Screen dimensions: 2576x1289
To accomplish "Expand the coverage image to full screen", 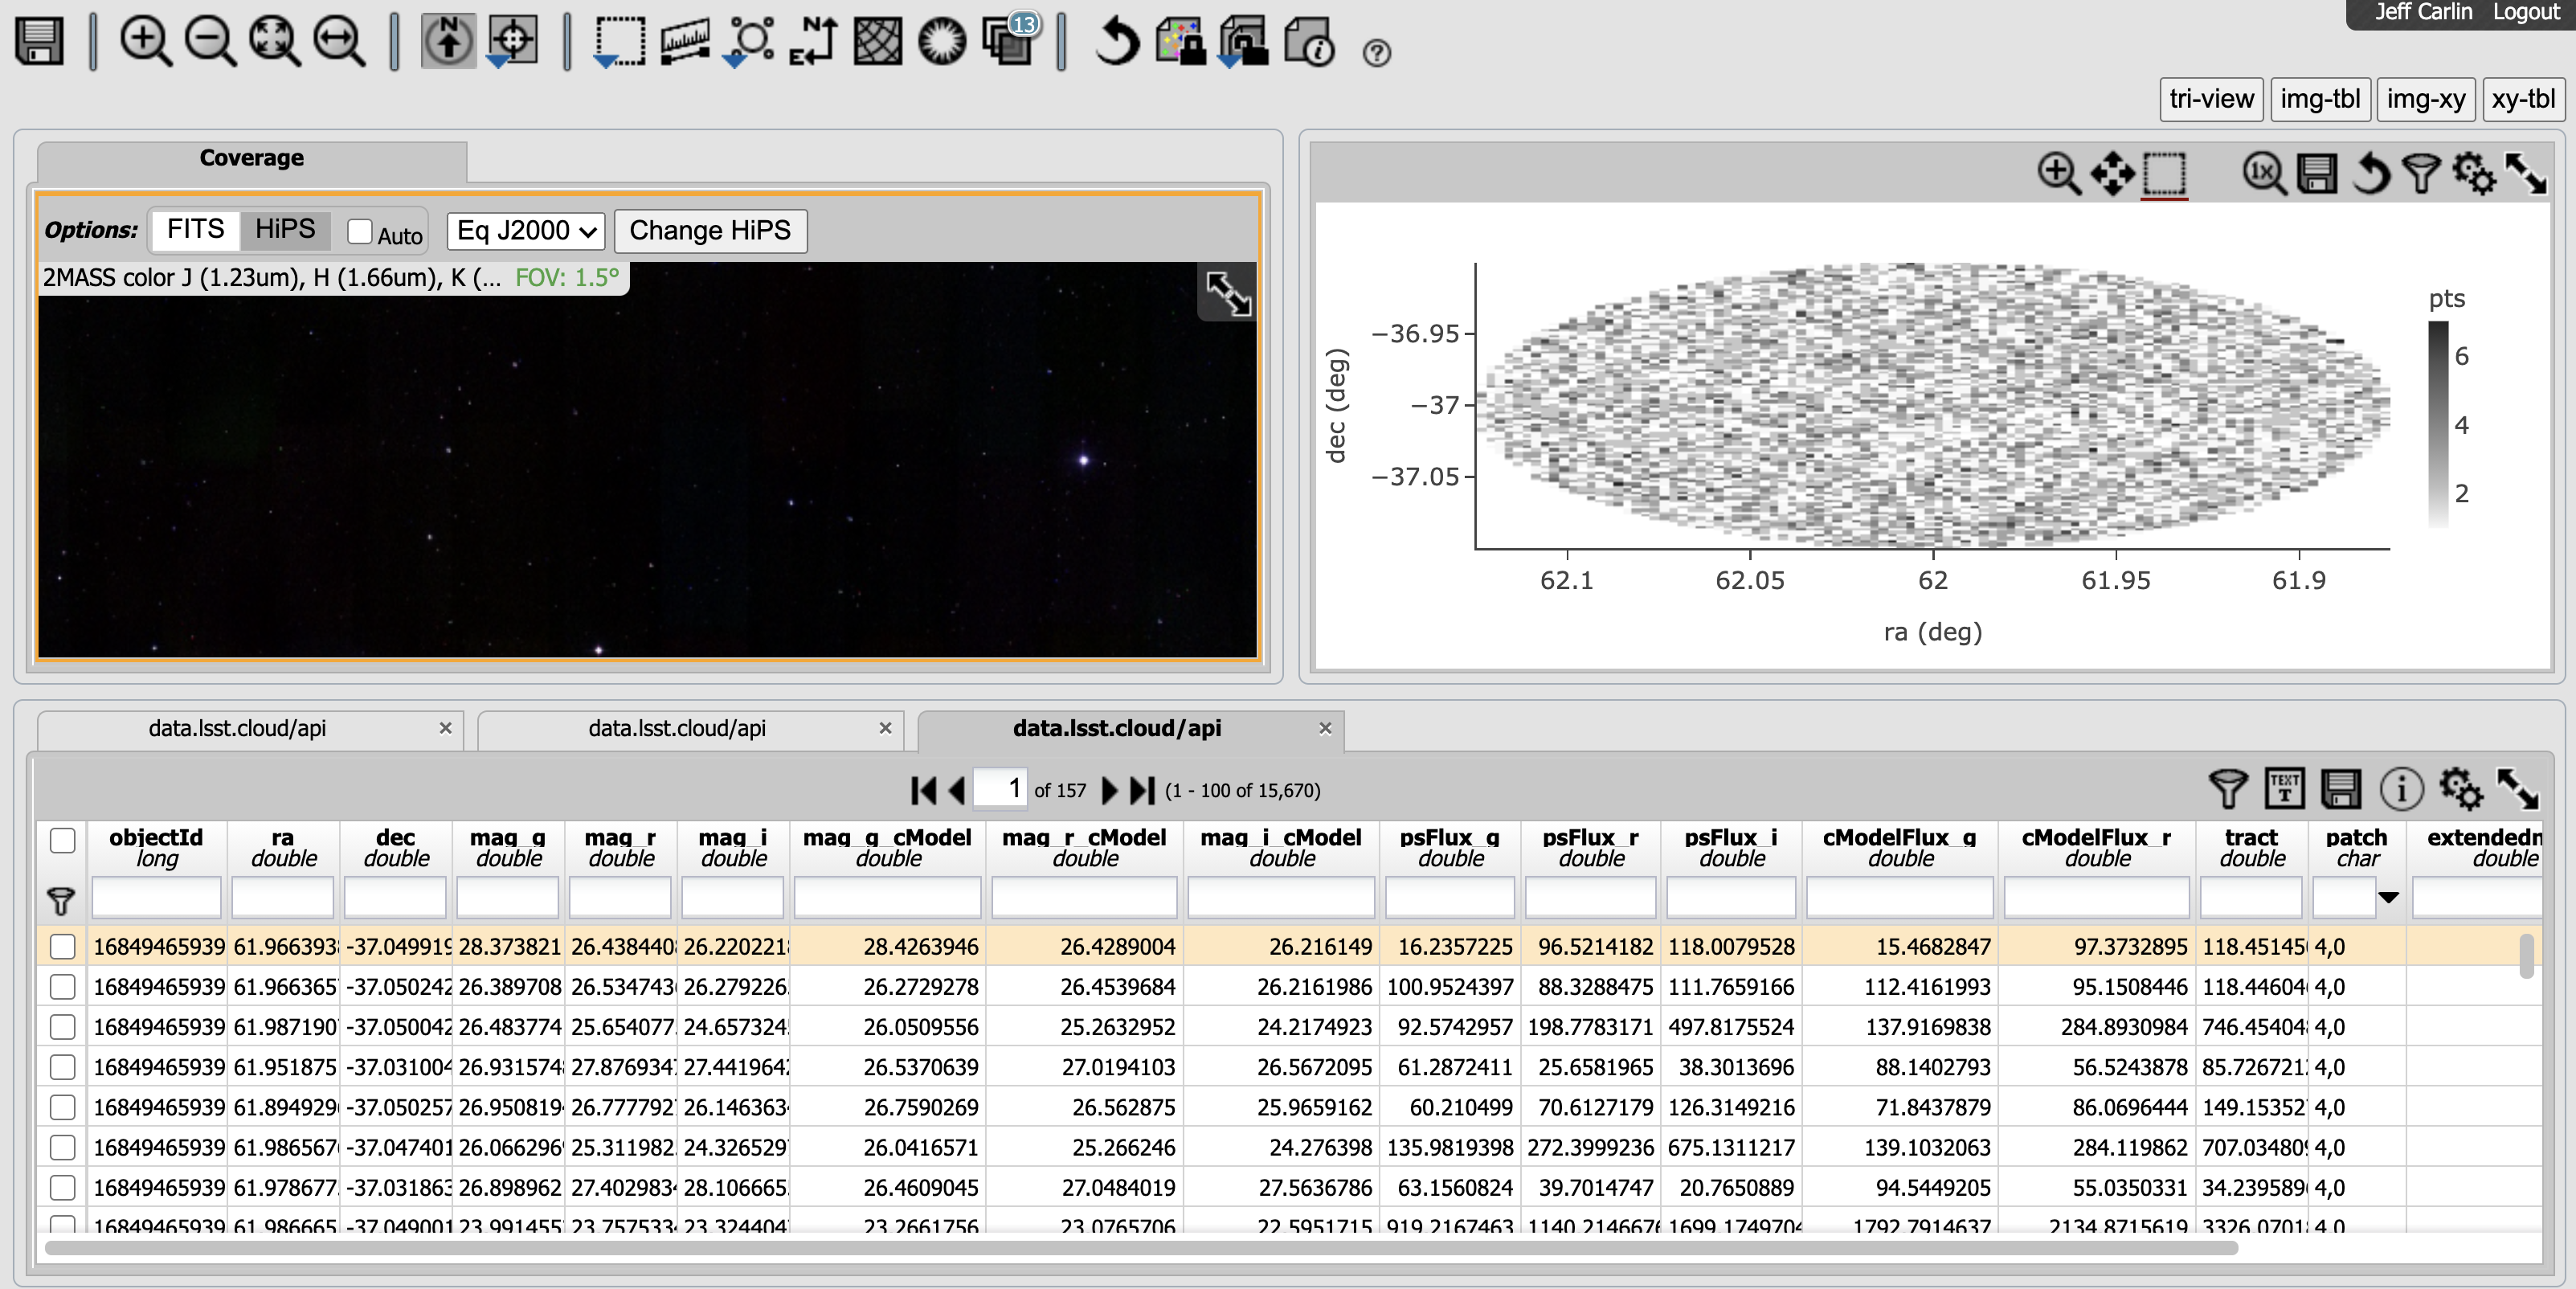I will tap(1227, 293).
